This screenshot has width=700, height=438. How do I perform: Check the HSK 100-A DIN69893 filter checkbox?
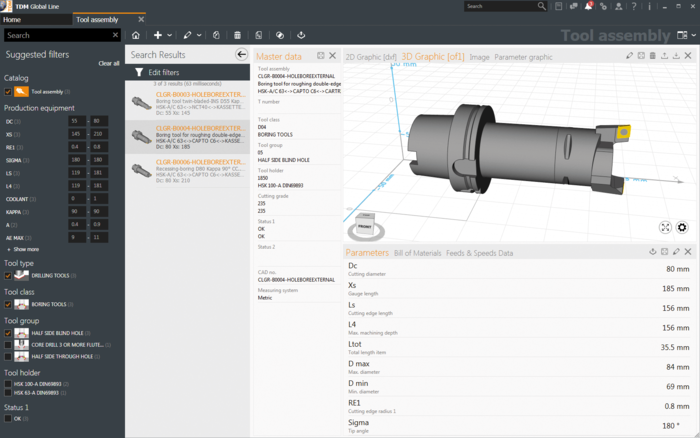point(8,384)
